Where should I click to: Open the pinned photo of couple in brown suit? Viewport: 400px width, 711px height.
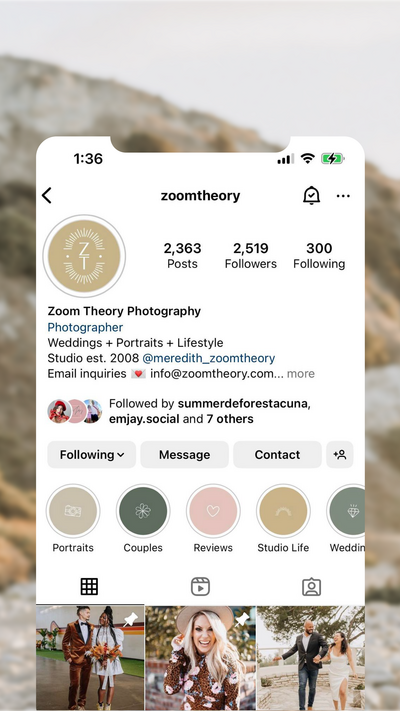coord(90,658)
